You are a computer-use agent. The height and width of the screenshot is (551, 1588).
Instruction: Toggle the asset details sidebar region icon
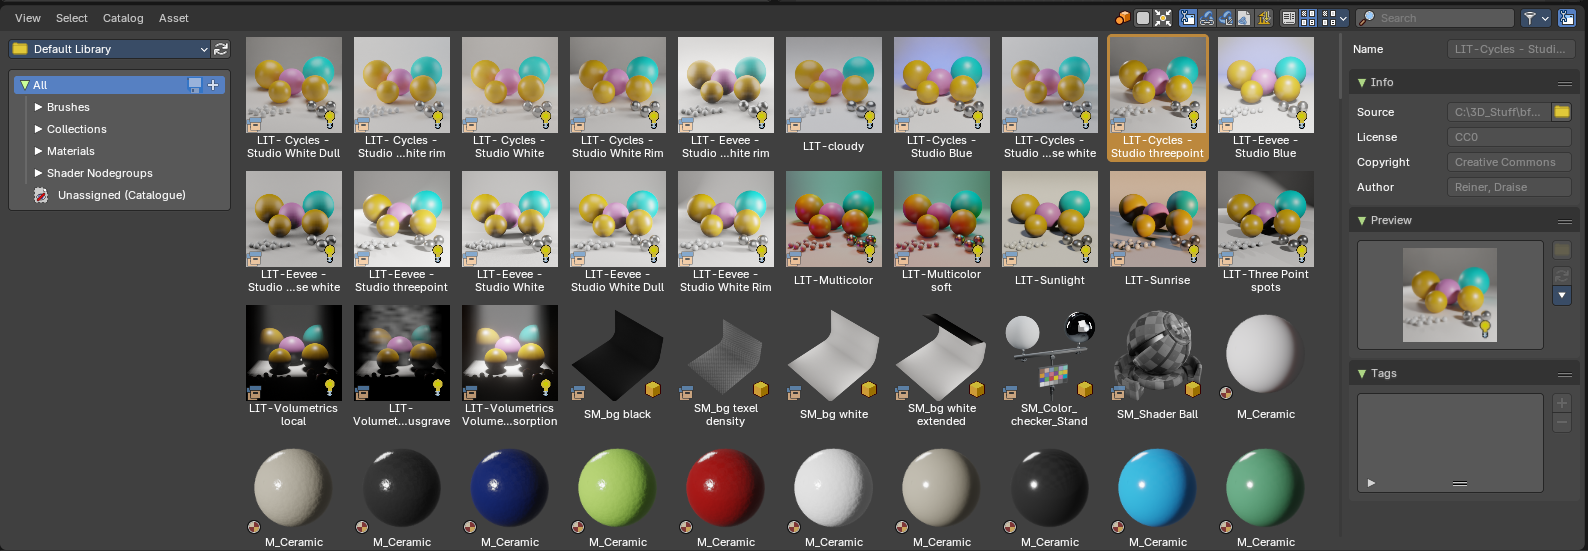[1567, 18]
